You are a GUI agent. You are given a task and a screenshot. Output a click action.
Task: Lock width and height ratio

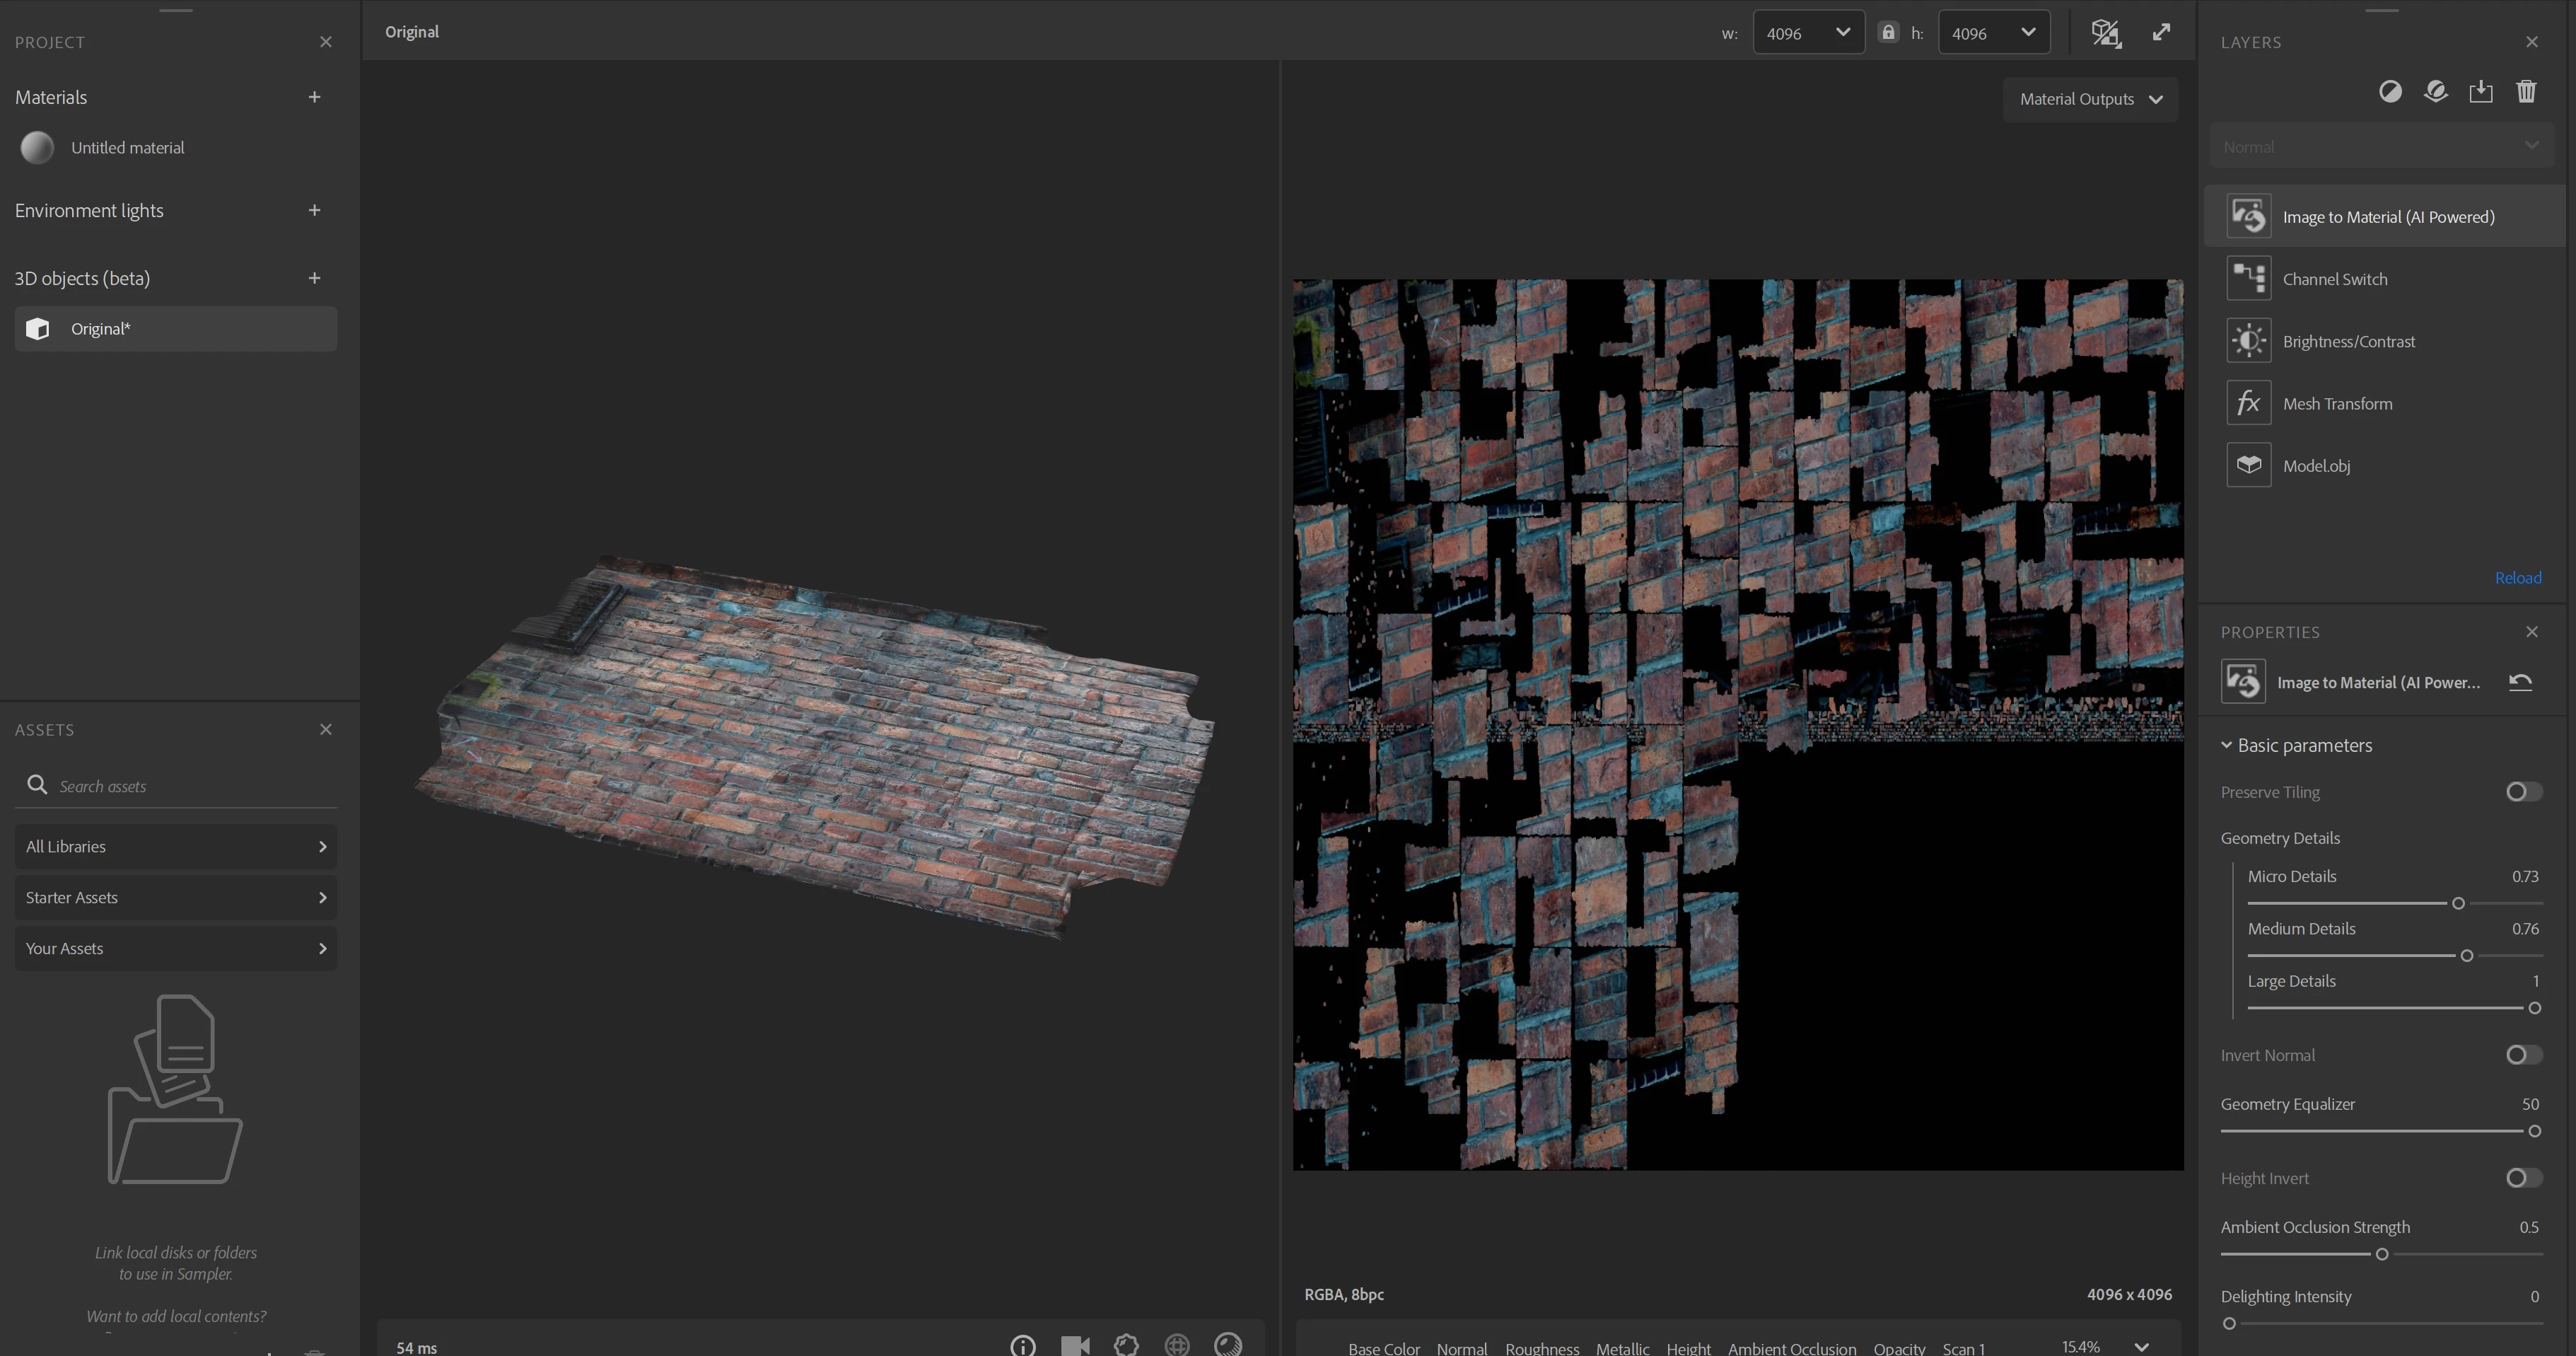point(1887,32)
